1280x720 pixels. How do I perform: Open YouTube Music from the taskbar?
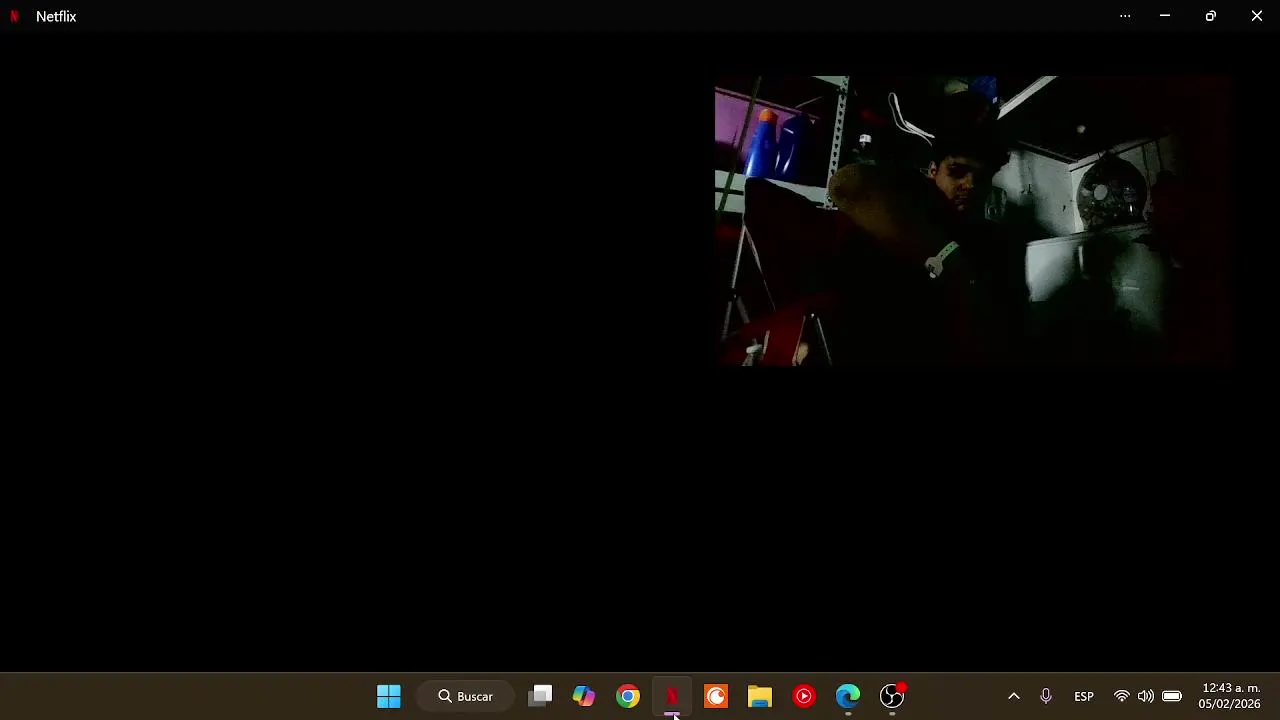tap(804, 696)
